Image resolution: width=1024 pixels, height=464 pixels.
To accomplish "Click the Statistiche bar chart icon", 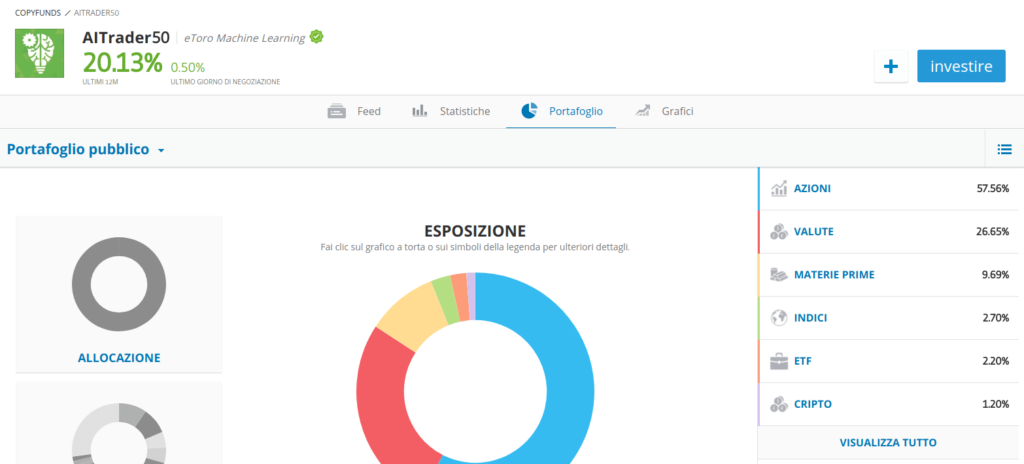I will pyautogui.click(x=419, y=111).
